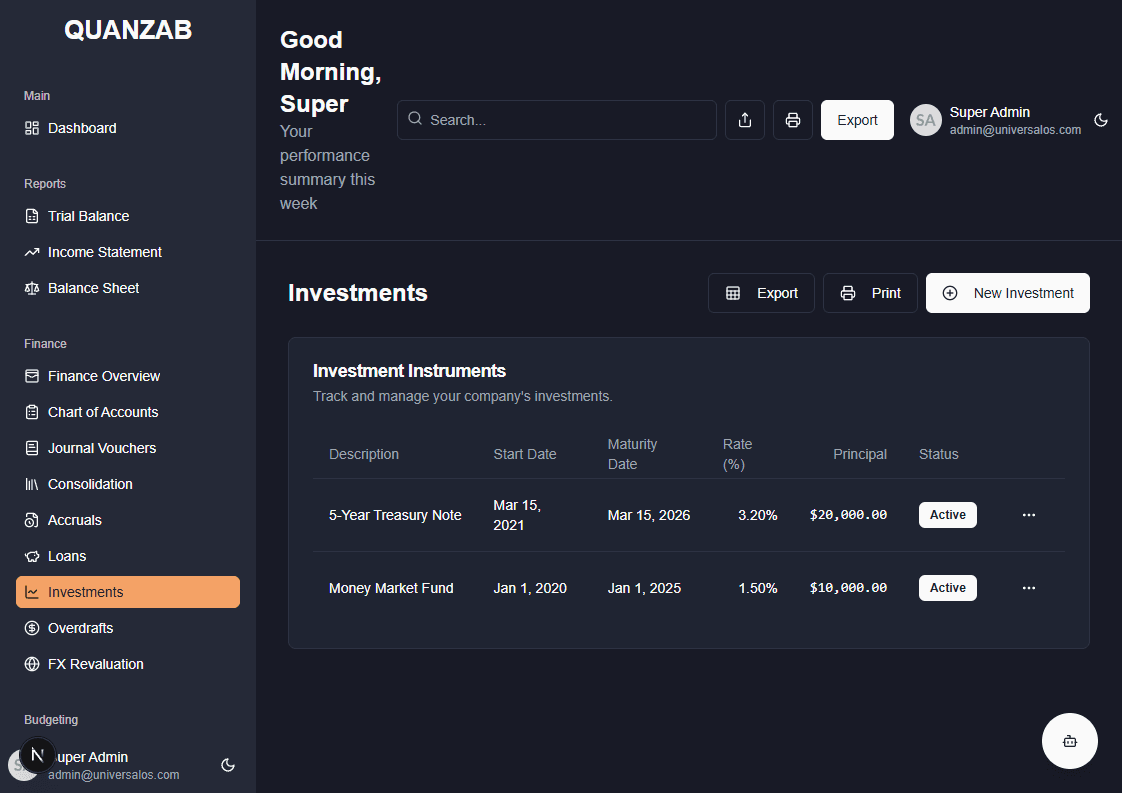Toggle theme moon icon in sidebar footer

(228, 765)
